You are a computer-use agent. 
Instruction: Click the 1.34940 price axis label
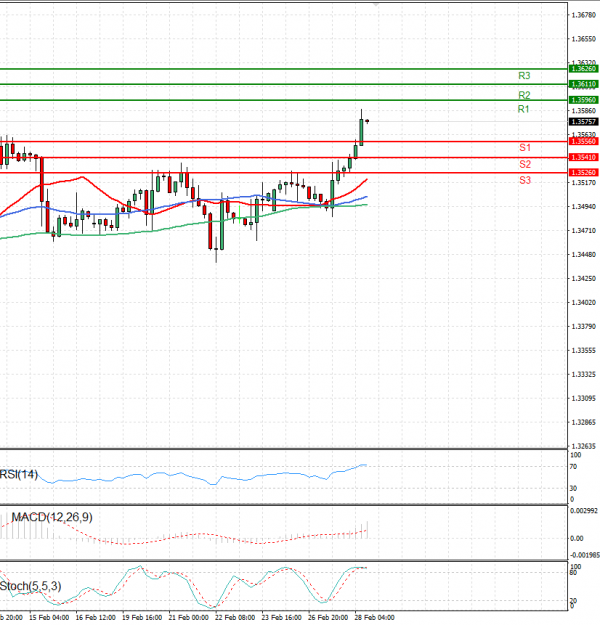(x=583, y=206)
